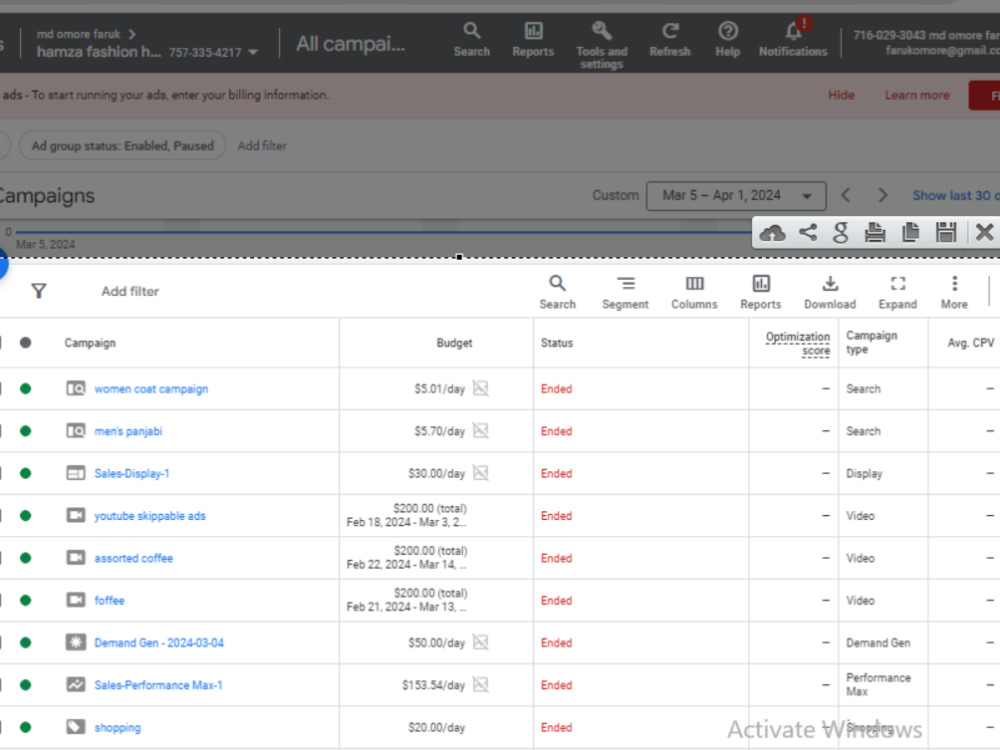This screenshot has height=750, width=1000.
Task: Click the print icon in capture toolbar
Action: [x=875, y=233]
